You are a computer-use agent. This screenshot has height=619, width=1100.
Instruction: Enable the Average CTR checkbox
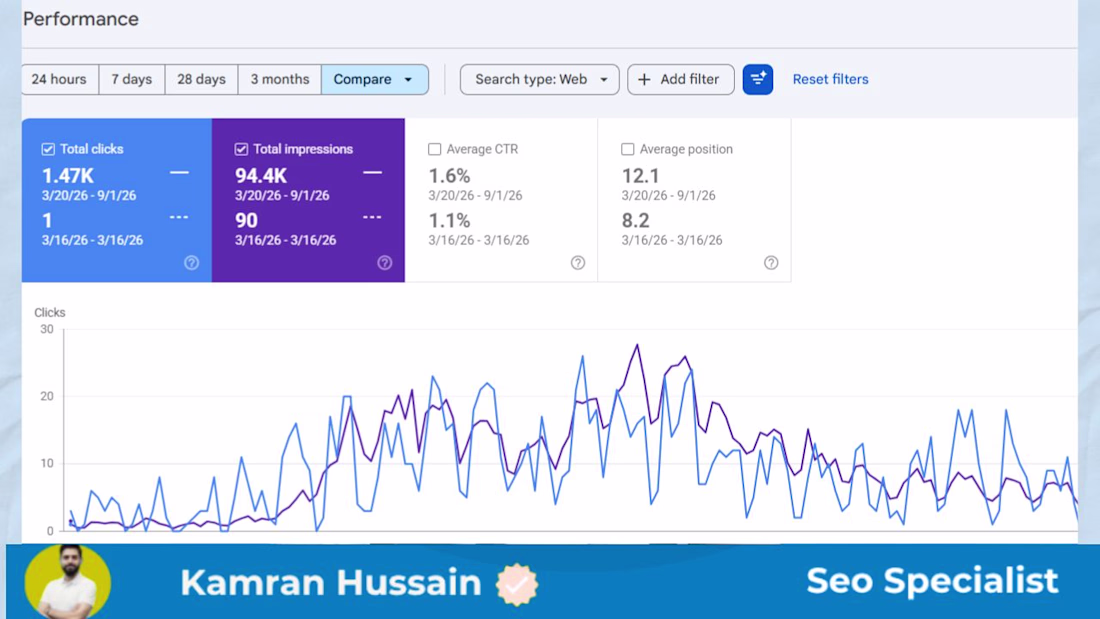(x=435, y=149)
